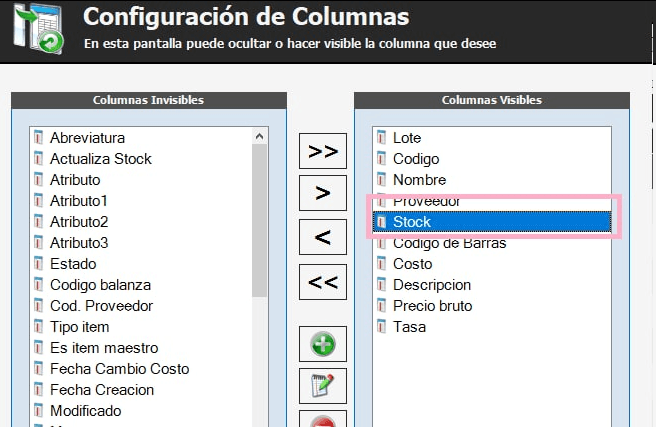Click the icon beside Precio bruto
656x427 pixels.
[x=381, y=306]
